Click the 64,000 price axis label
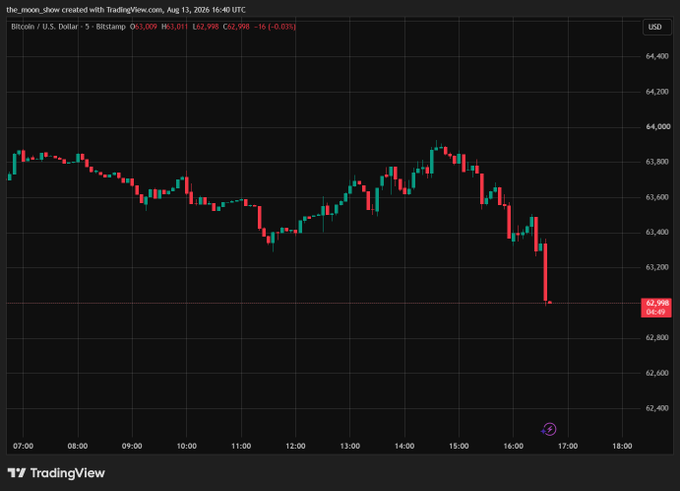 [657, 127]
